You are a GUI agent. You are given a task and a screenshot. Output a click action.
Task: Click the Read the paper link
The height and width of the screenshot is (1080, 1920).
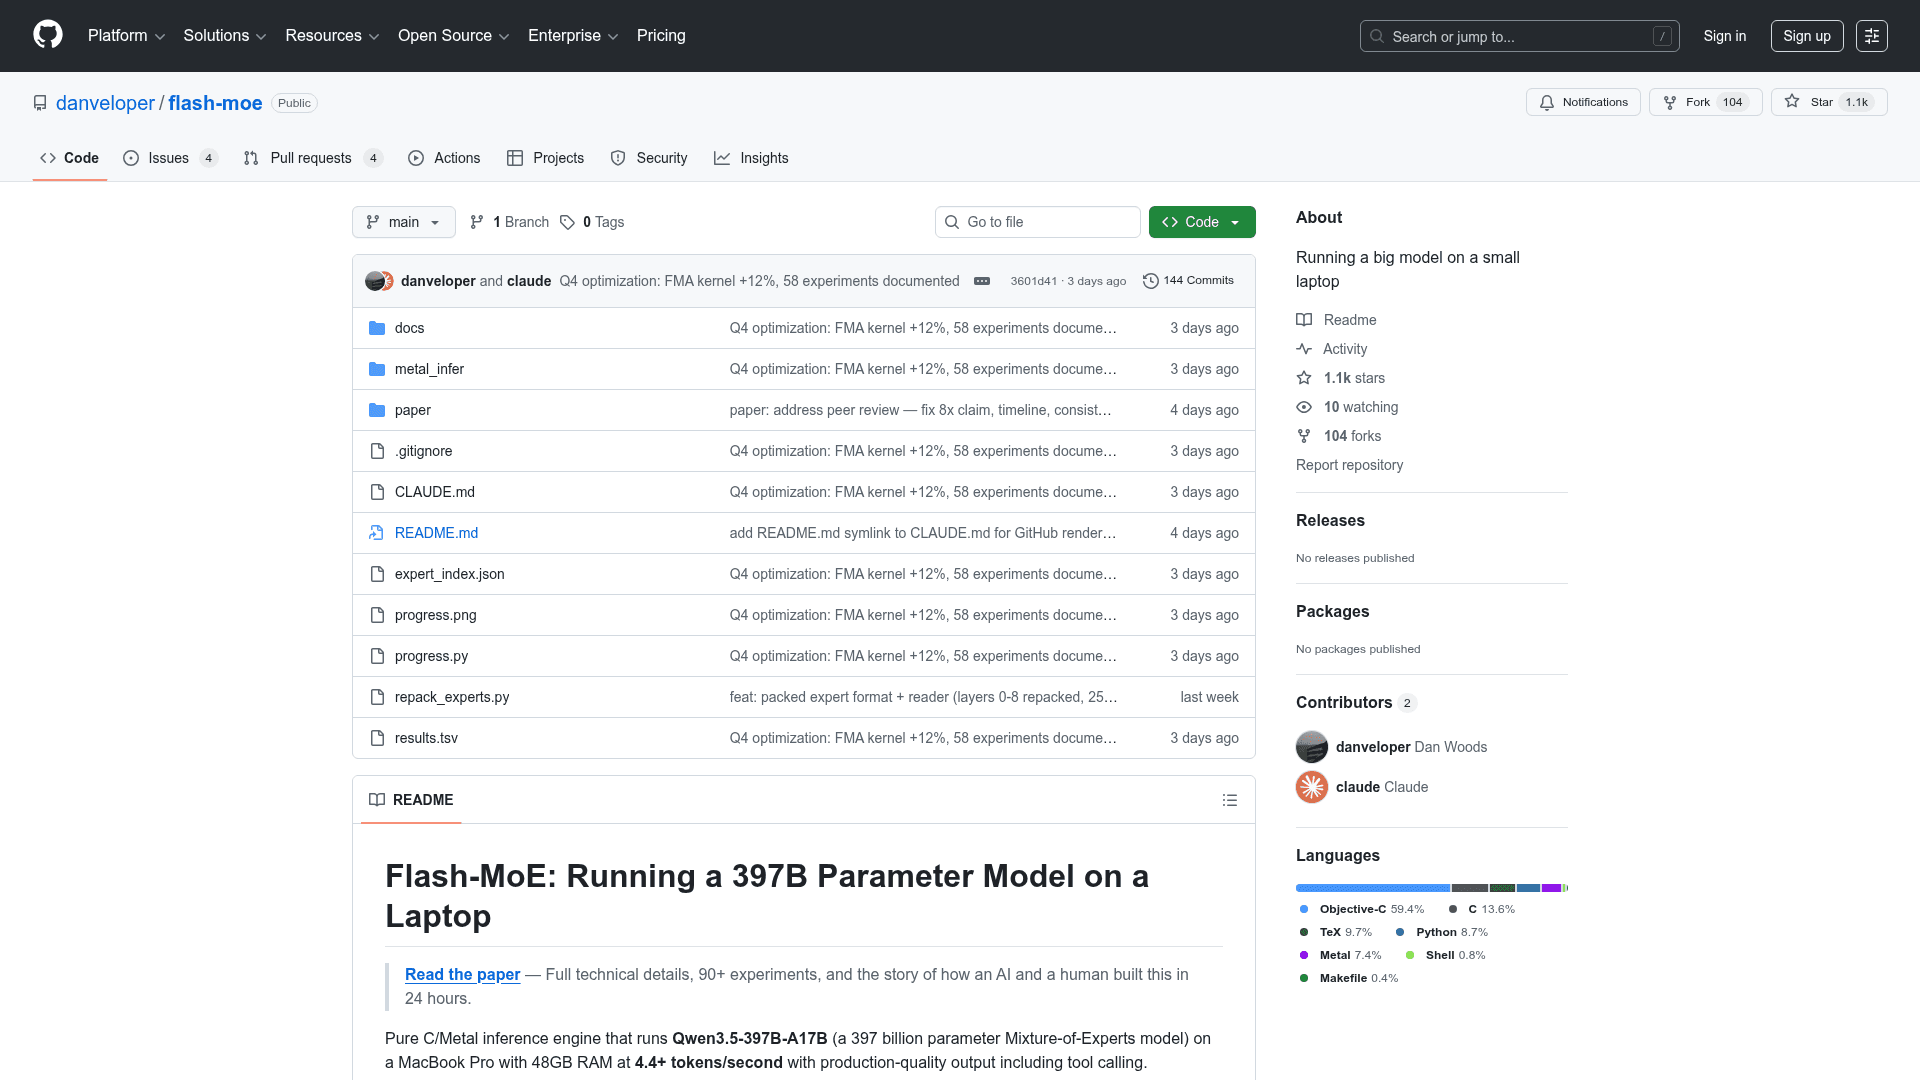[462, 974]
